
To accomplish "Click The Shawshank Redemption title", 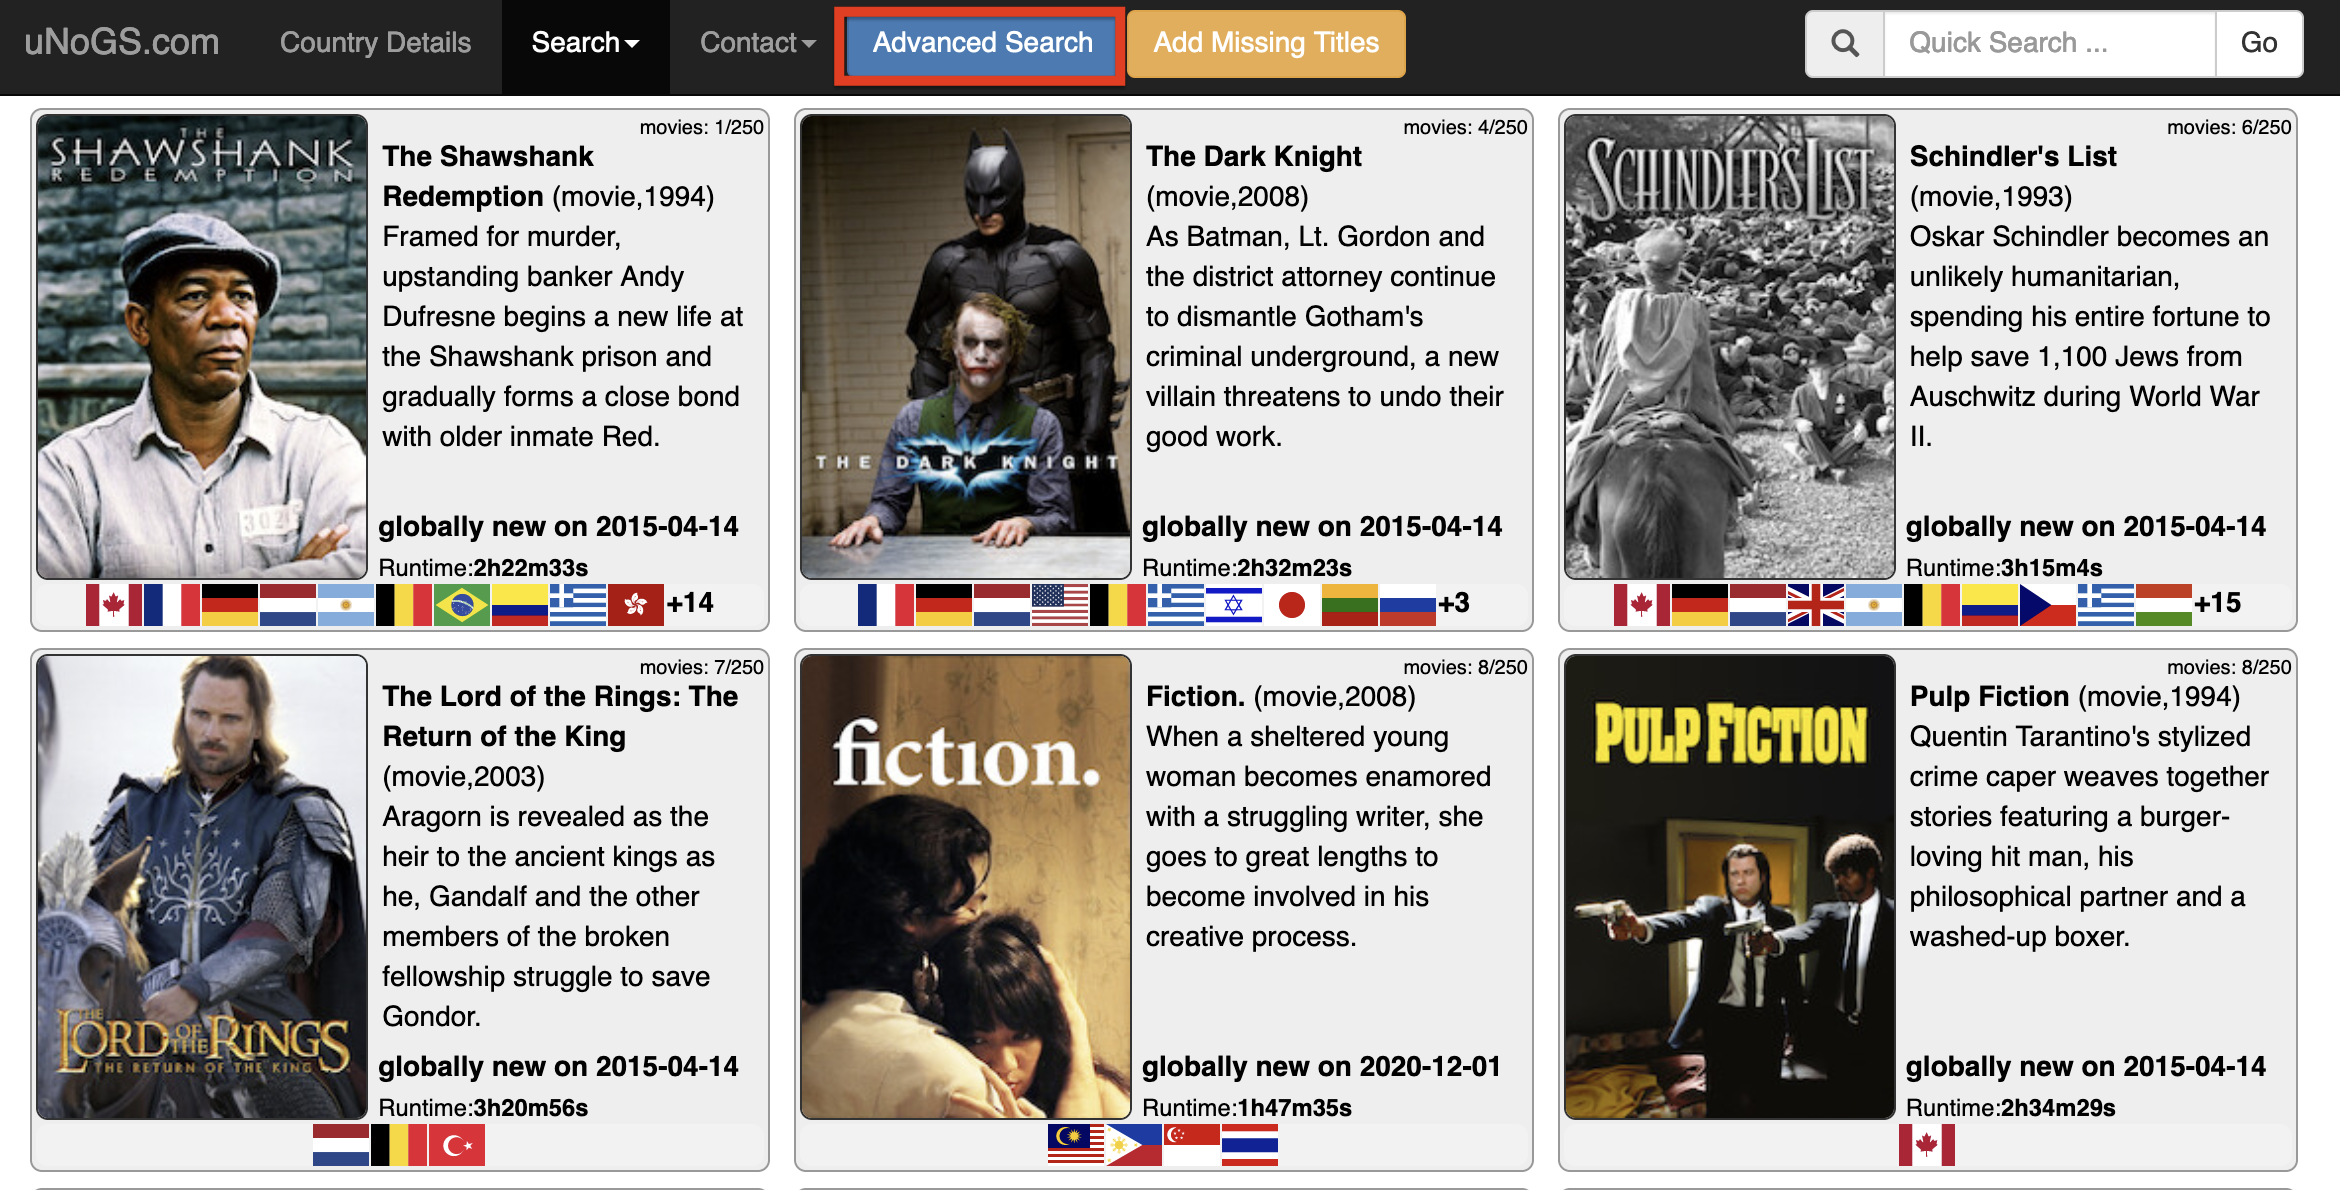I will pos(488,176).
